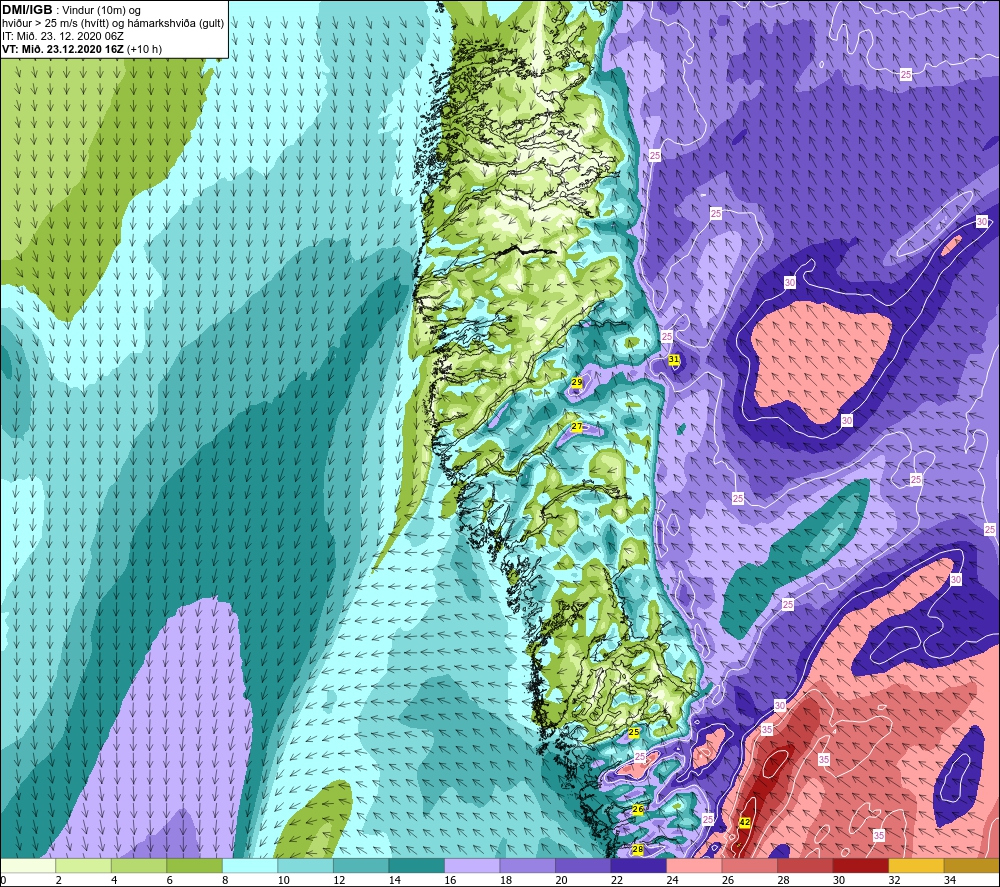Click the yellow 42 maximum gust label
Image resolution: width=1000 pixels, height=887 pixels.
pos(744,823)
